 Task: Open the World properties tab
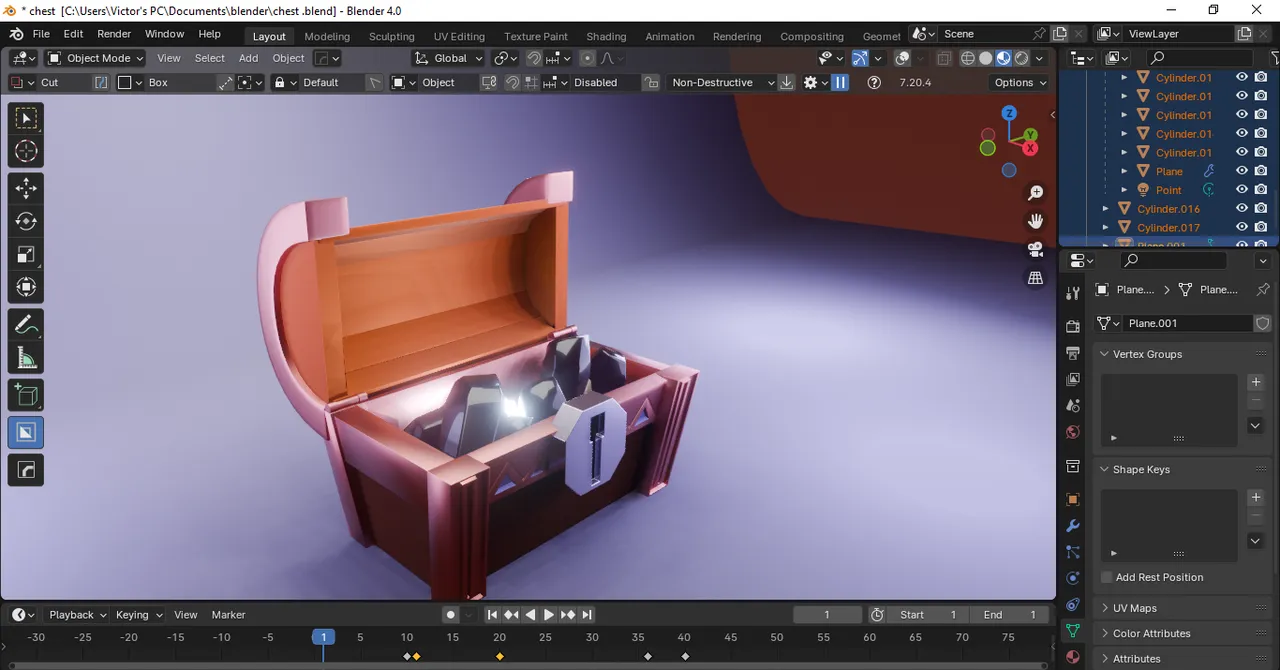pyautogui.click(x=1073, y=432)
